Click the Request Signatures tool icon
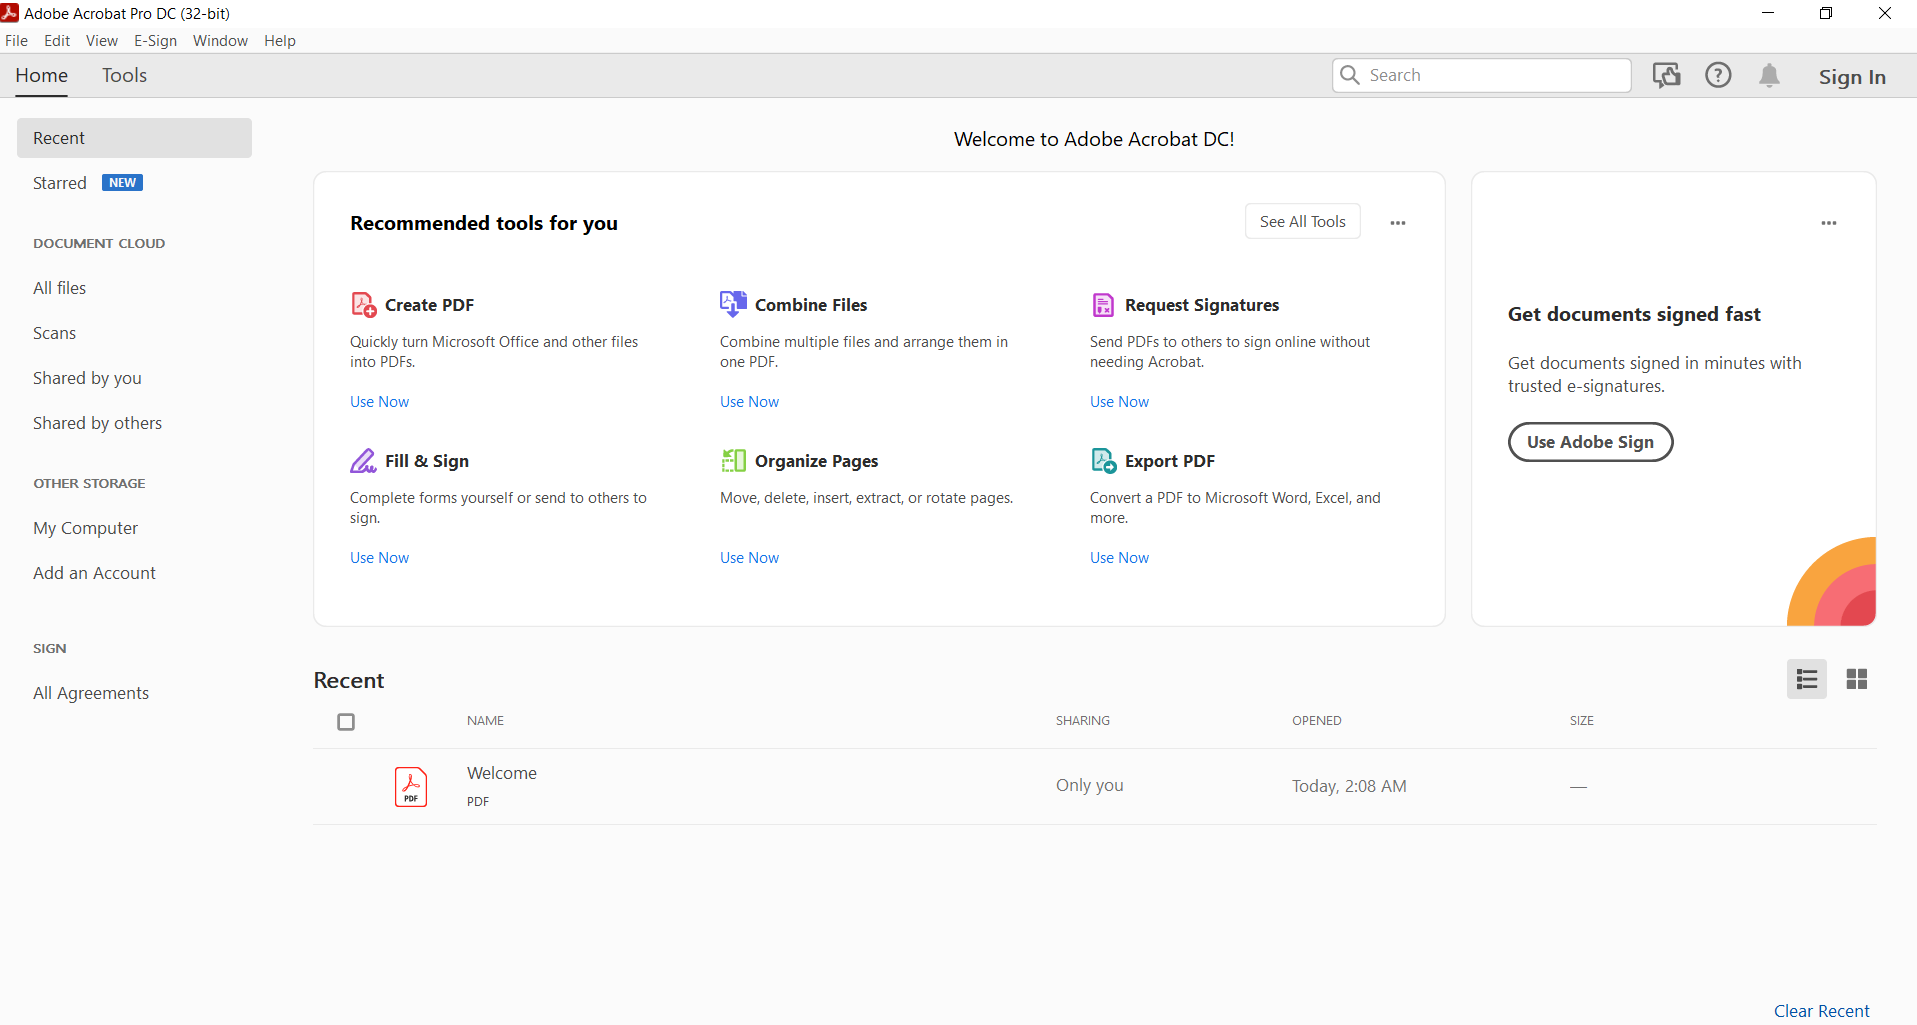Viewport: 1917px width, 1025px height. click(1103, 304)
